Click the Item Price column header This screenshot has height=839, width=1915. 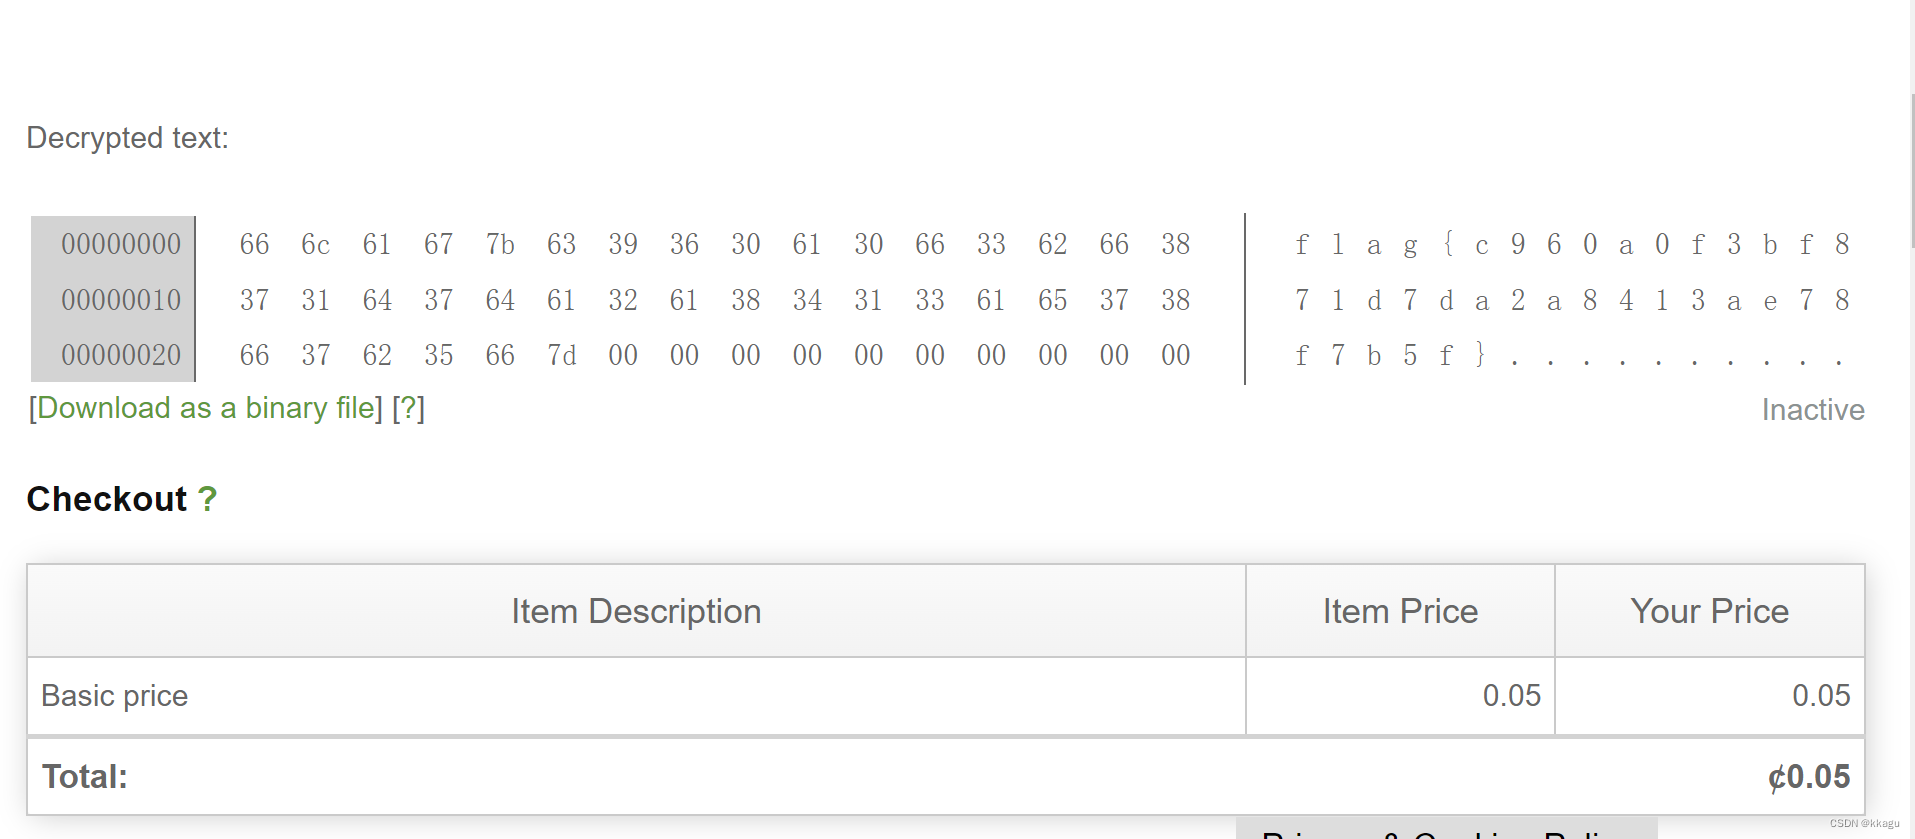(1399, 611)
